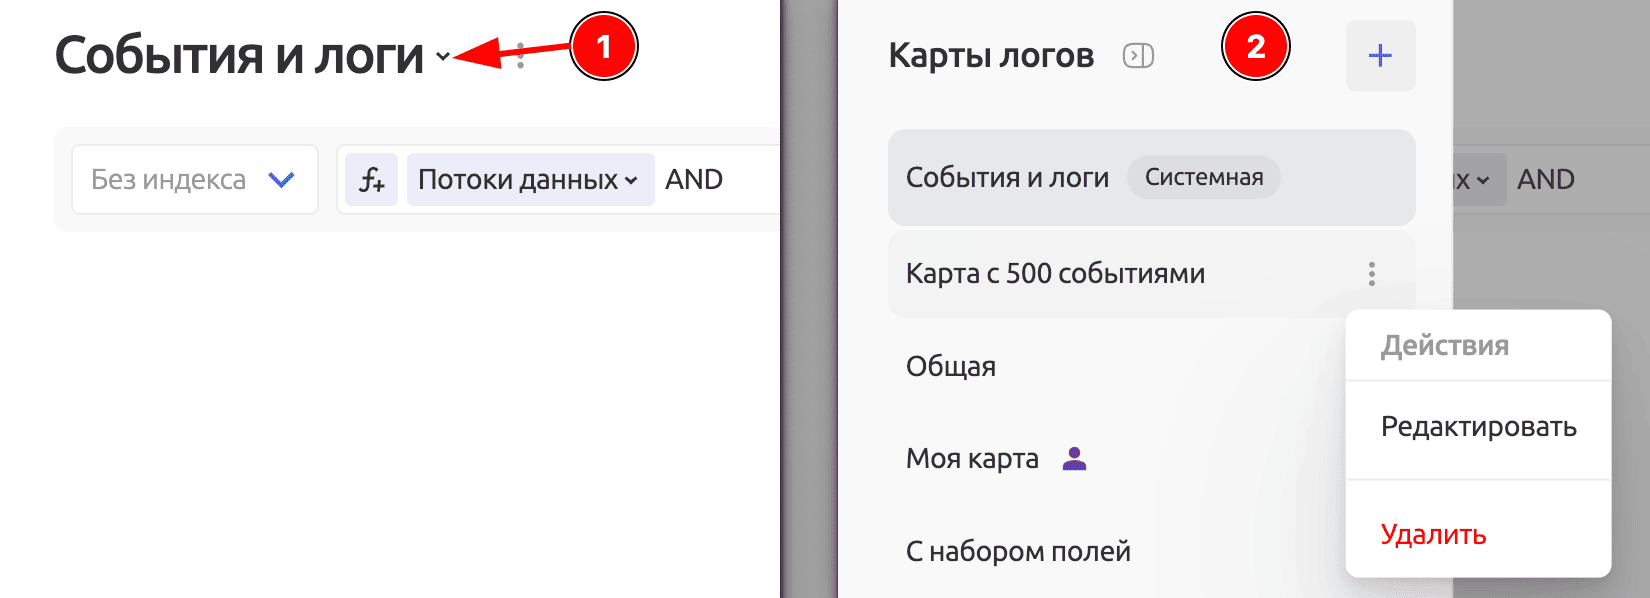The height and width of the screenshot is (598, 1650).
Task: Click the AND operator after "Потоки данных"
Action: pos(694,180)
